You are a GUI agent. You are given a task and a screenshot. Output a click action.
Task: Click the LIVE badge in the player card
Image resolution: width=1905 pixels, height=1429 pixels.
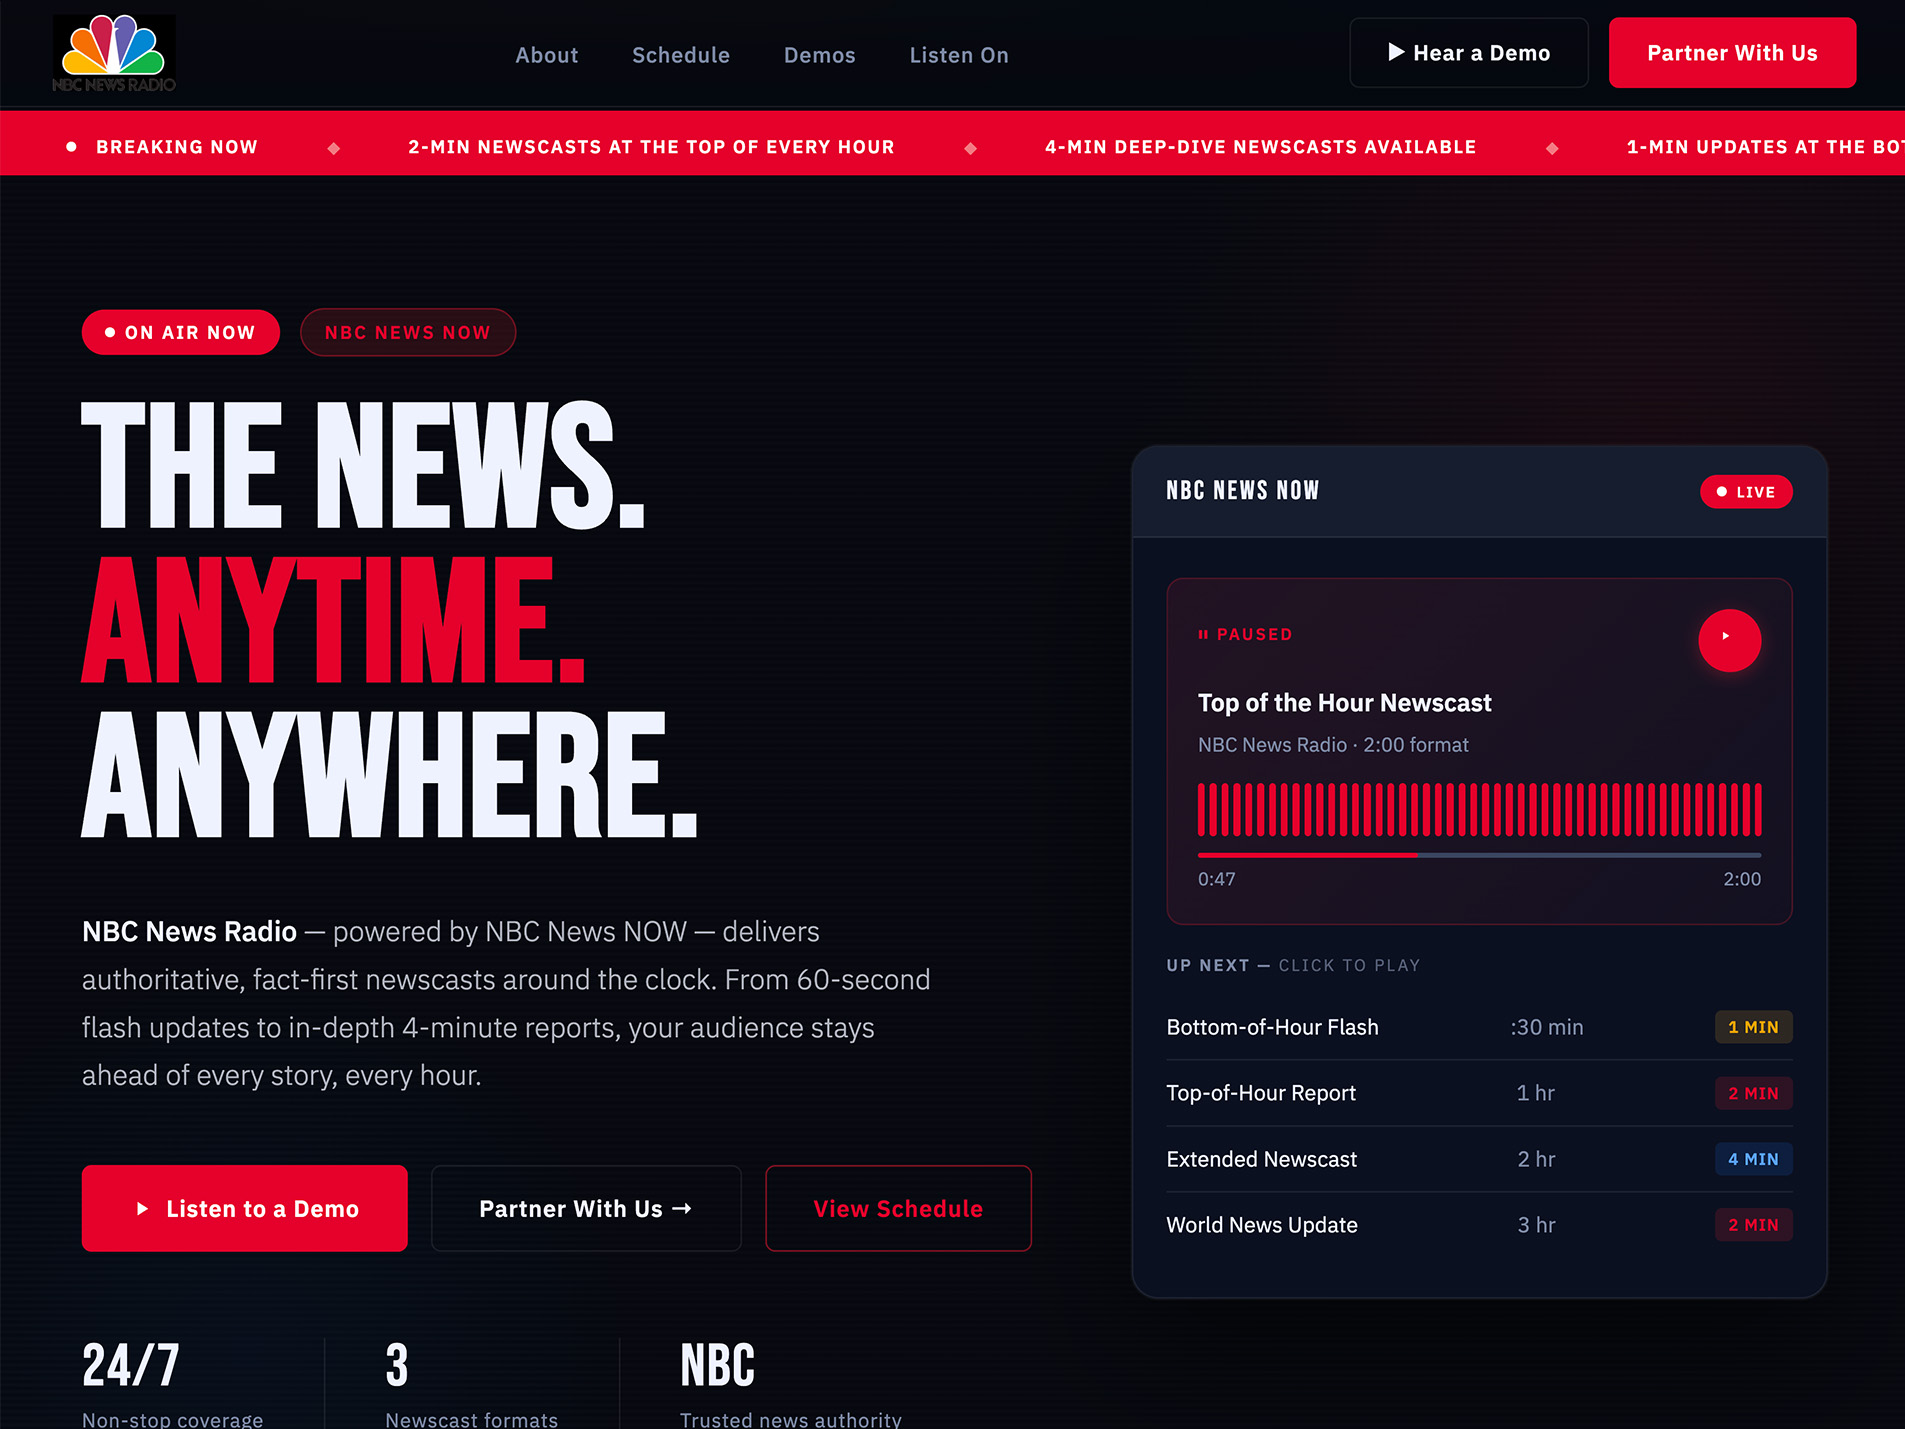coord(1746,492)
